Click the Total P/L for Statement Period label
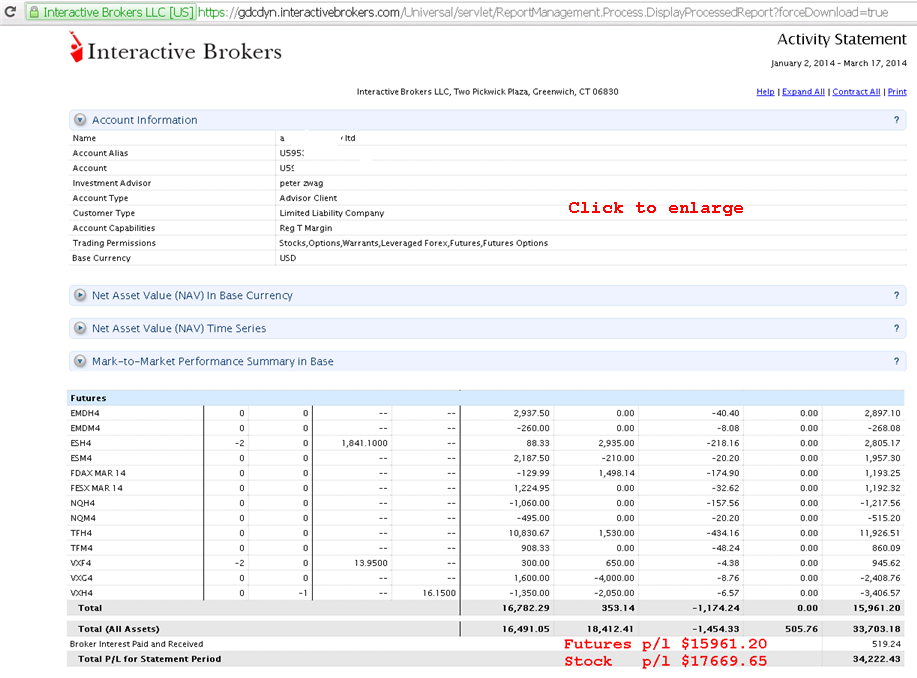 tap(150, 659)
